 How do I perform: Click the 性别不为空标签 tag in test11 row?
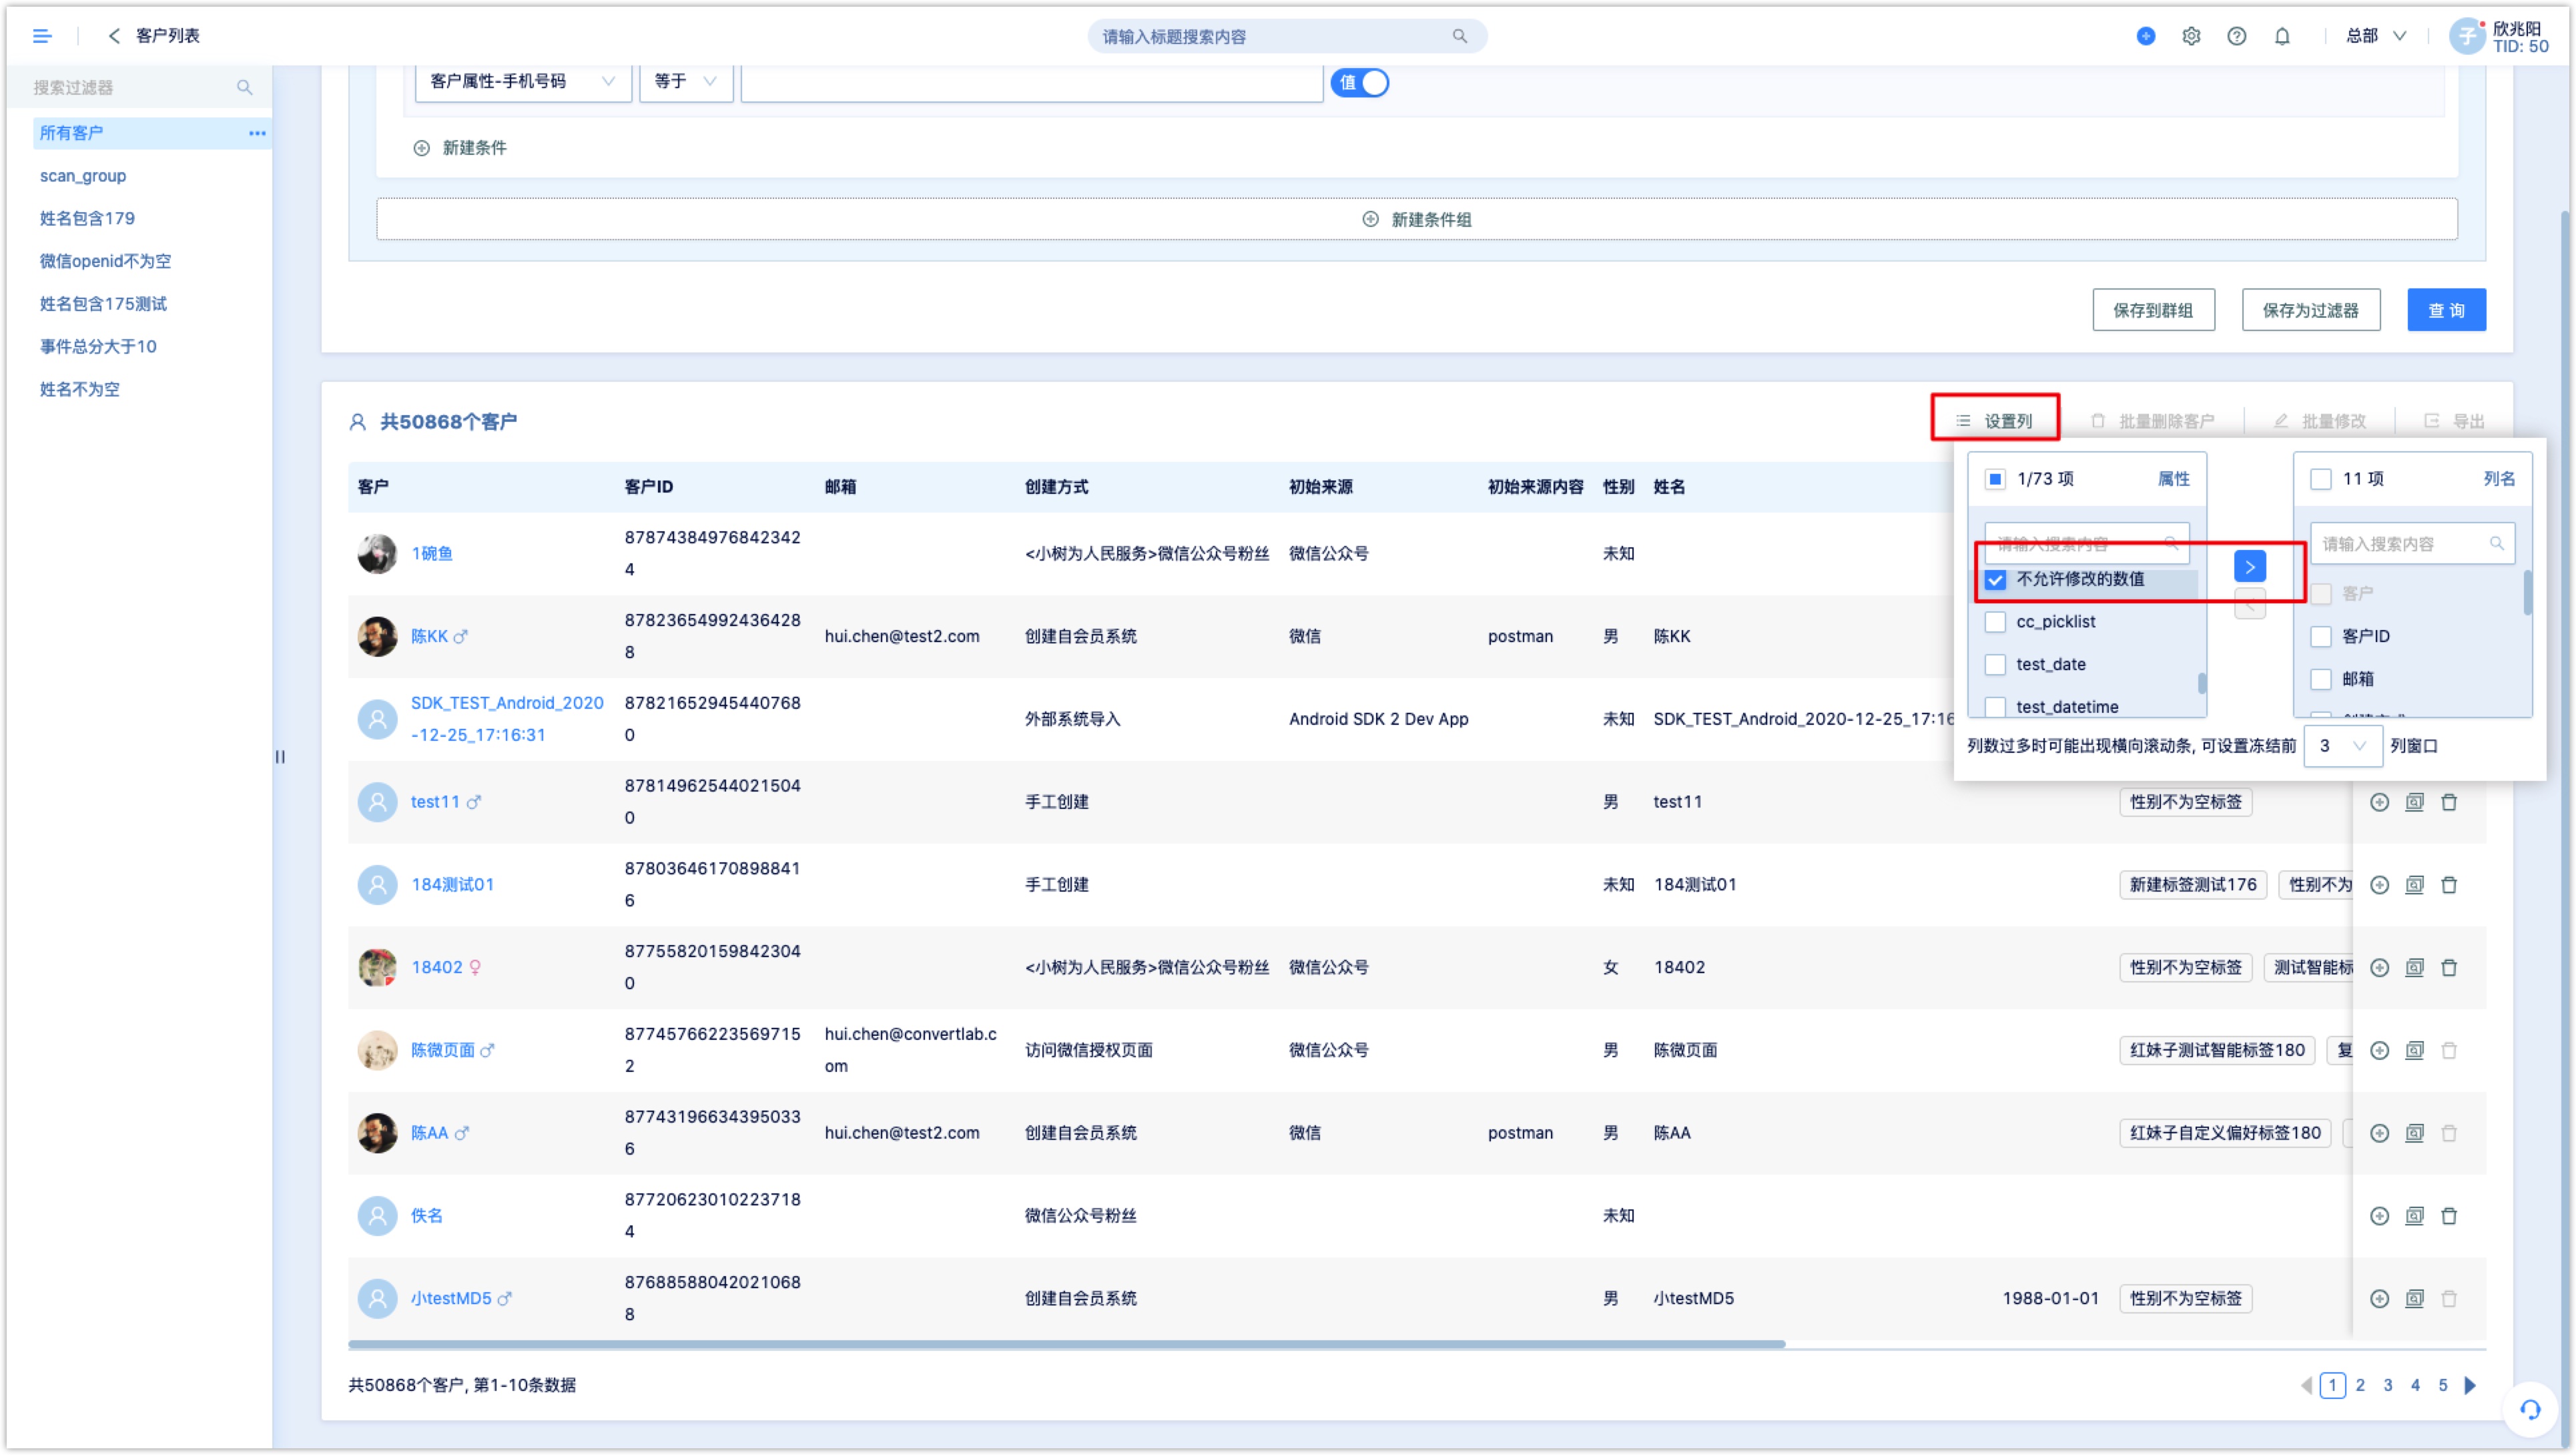[x=2185, y=802]
